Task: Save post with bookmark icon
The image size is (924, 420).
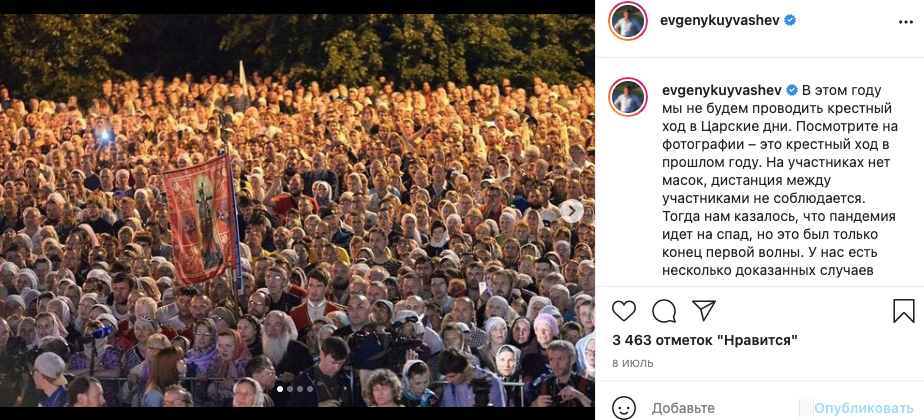Action: tap(903, 310)
